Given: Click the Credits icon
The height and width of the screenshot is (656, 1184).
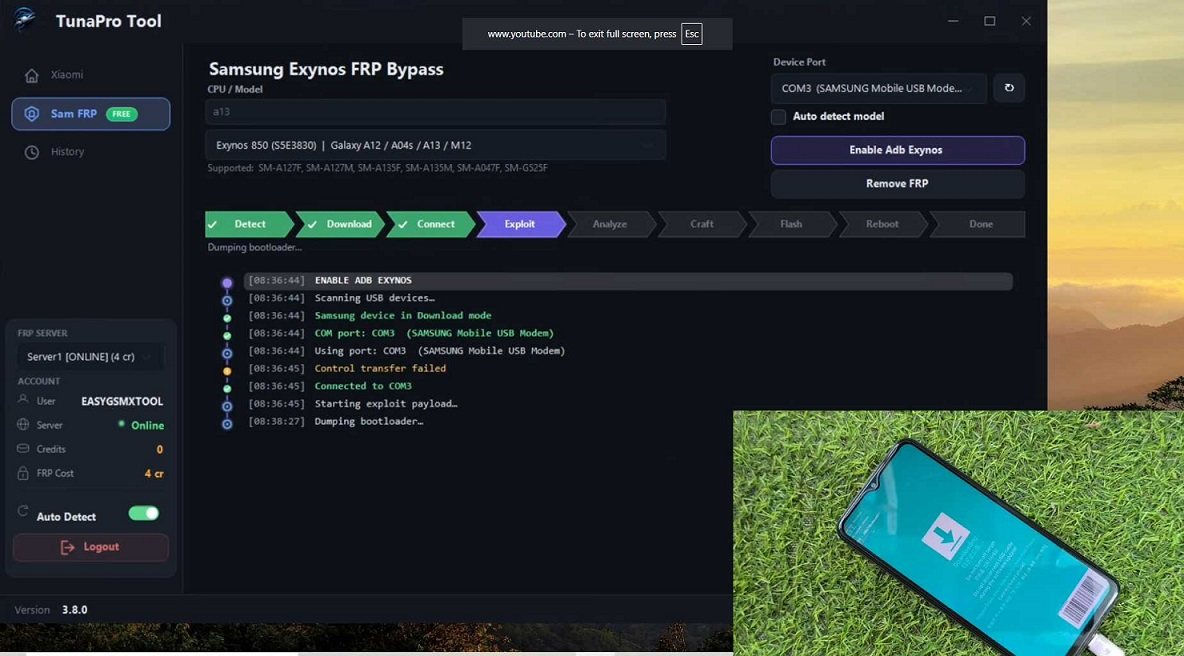Looking at the screenshot, I should (x=23, y=448).
